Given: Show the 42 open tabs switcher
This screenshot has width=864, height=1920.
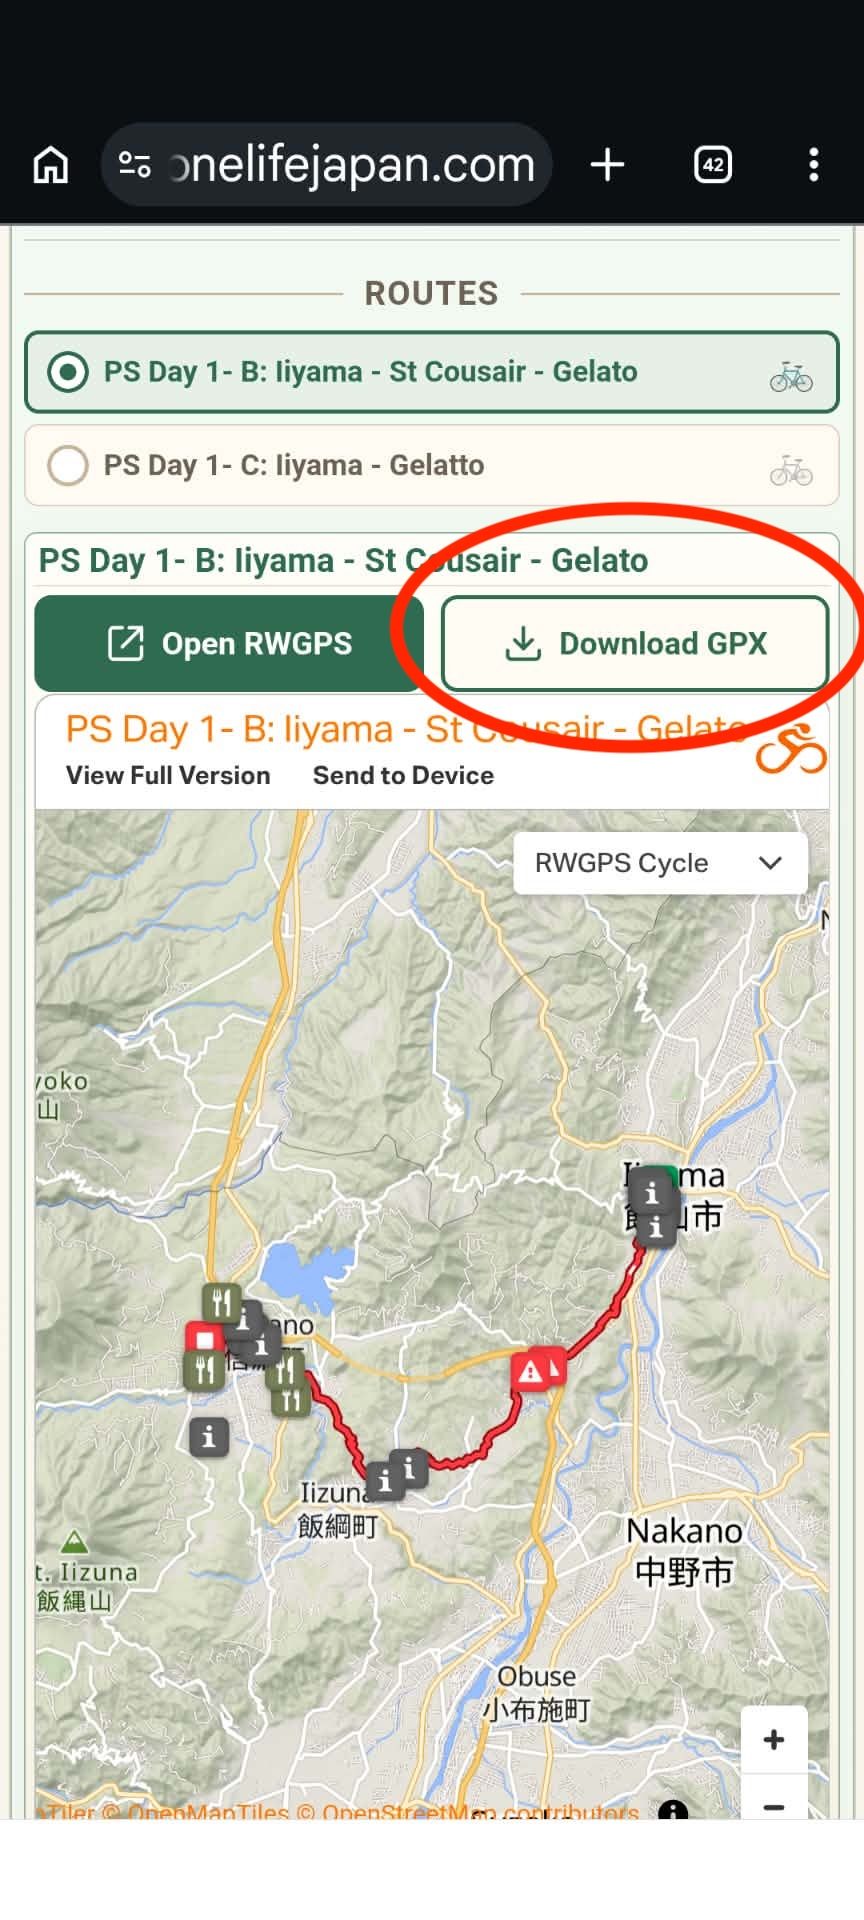Looking at the screenshot, I should (x=713, y=164).
